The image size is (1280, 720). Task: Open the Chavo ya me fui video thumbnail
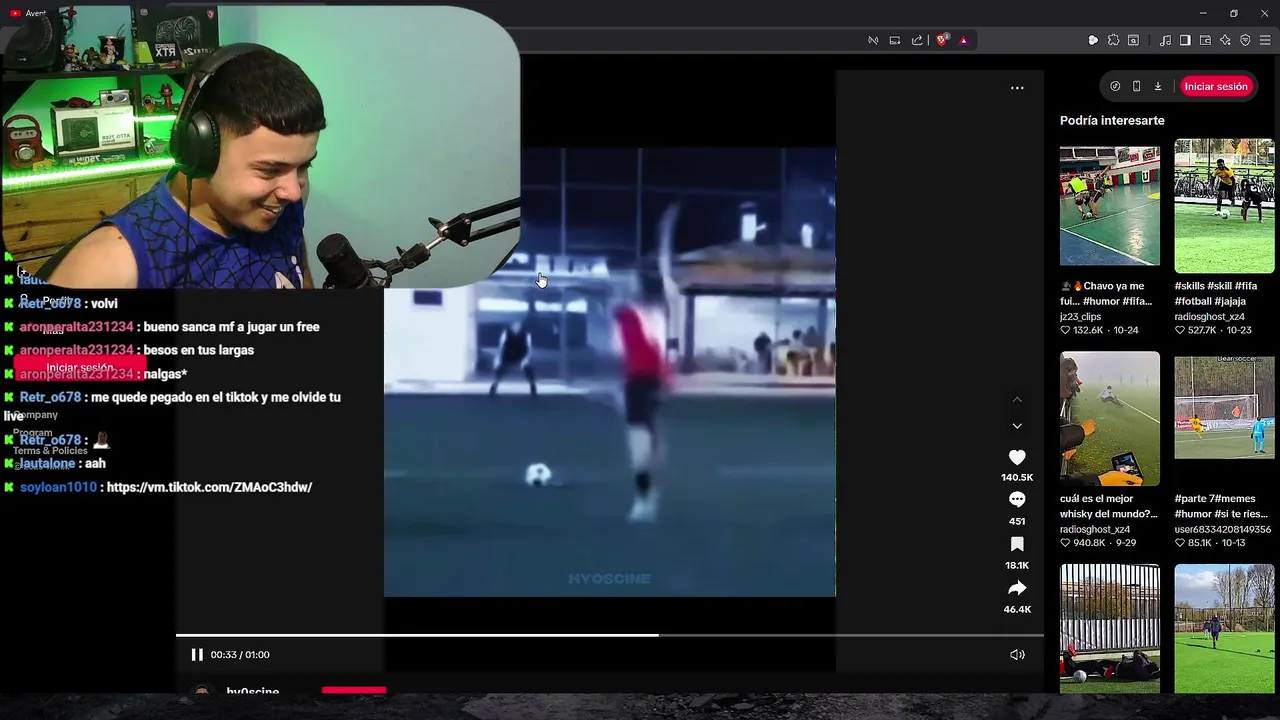[1110, 205]
